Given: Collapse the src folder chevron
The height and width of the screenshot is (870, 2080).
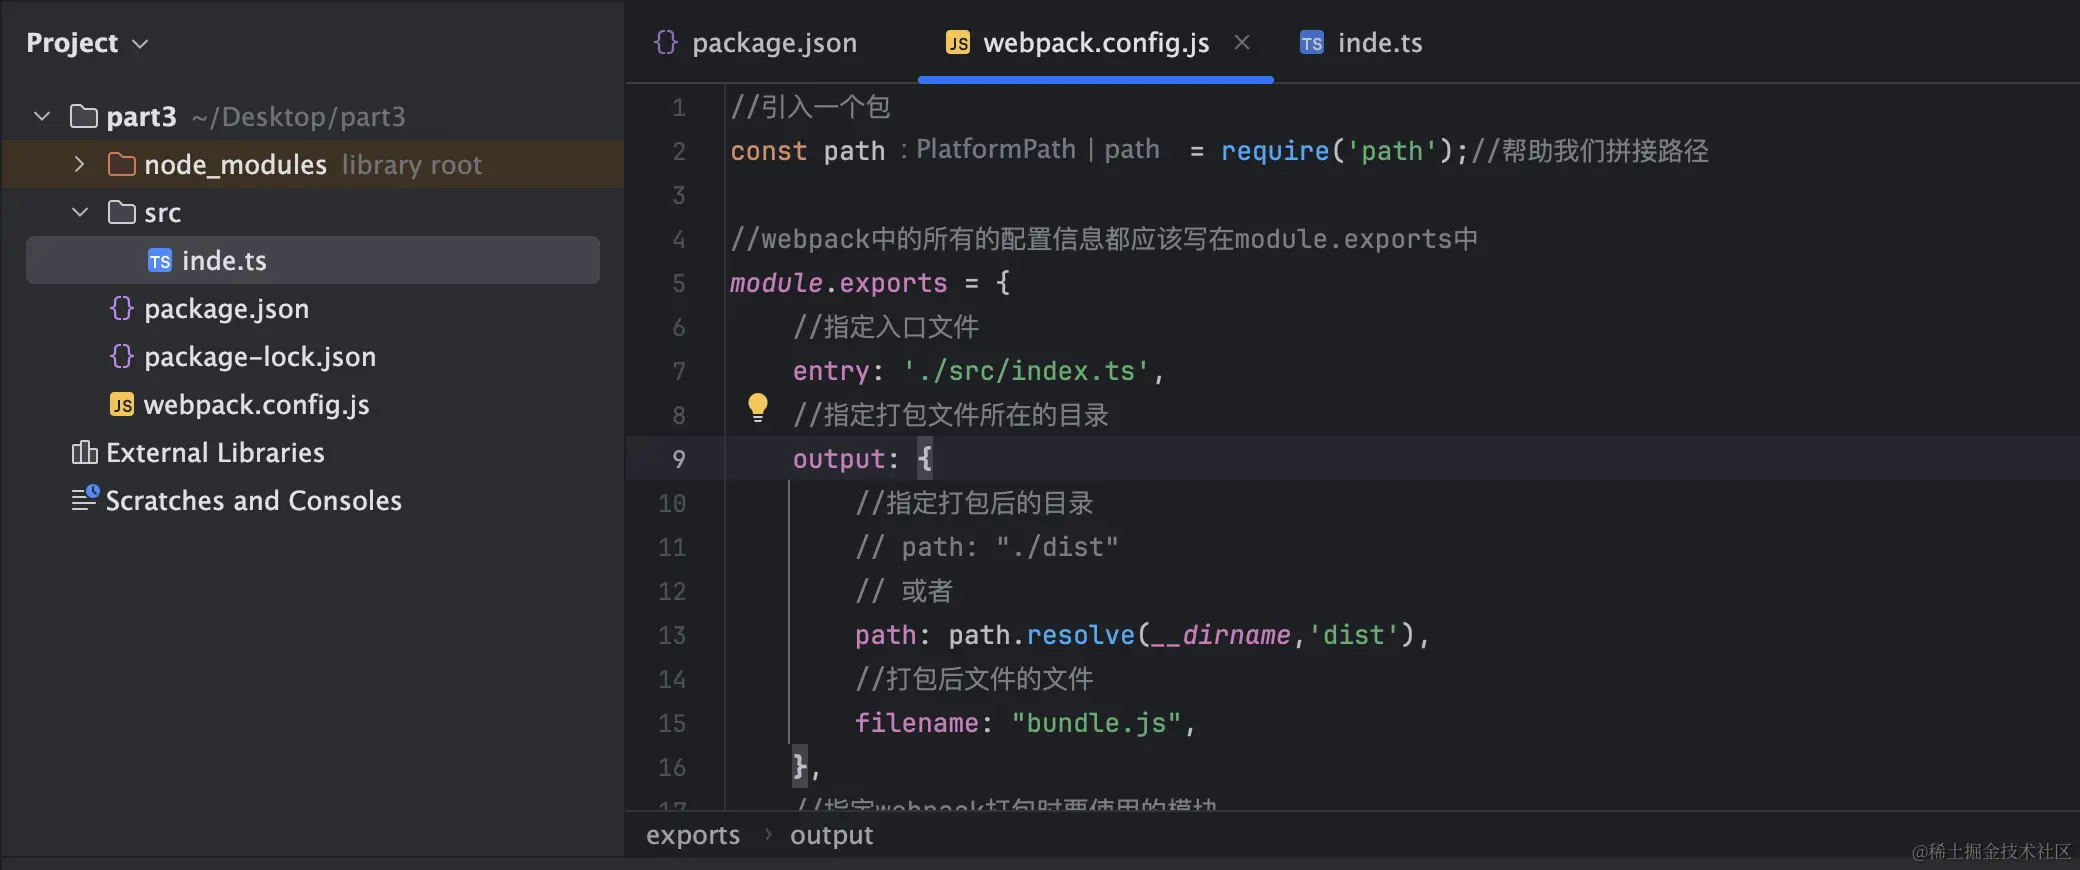Looking at the screenshot, I should tap(80, 212).
